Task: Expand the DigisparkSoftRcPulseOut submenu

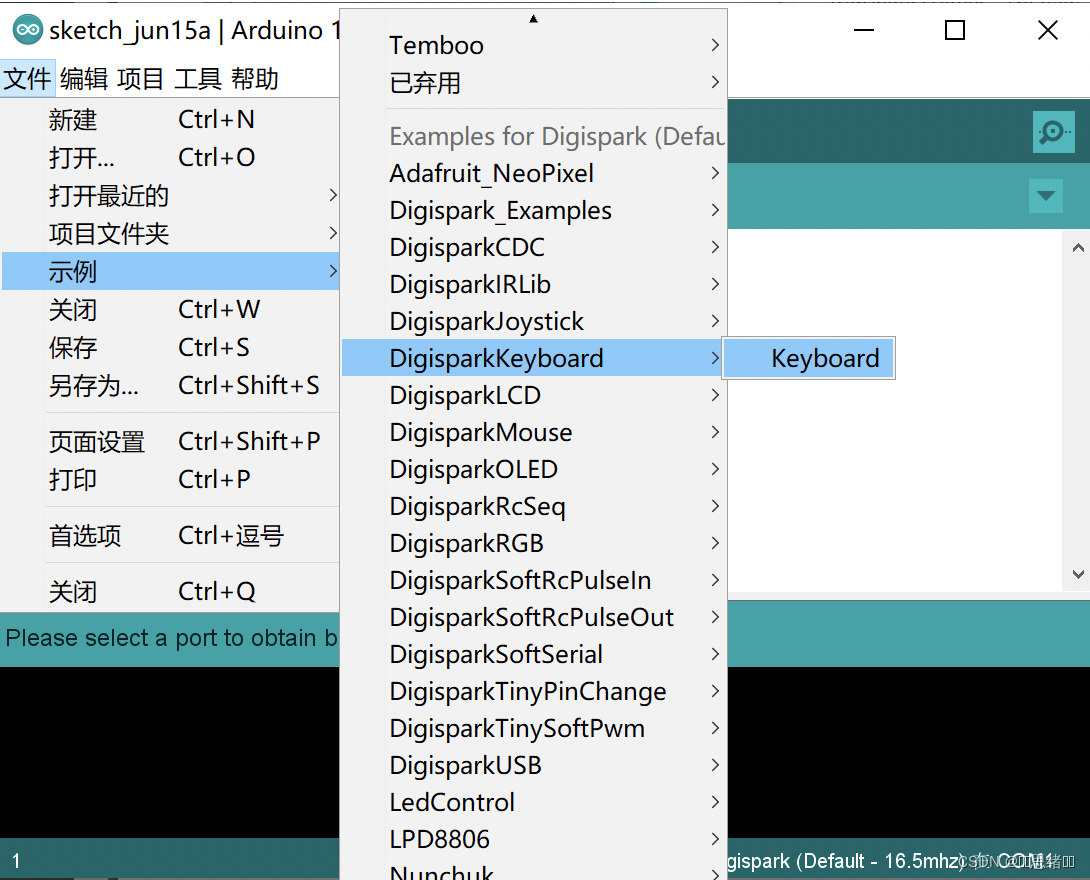Action: point(534,617)
